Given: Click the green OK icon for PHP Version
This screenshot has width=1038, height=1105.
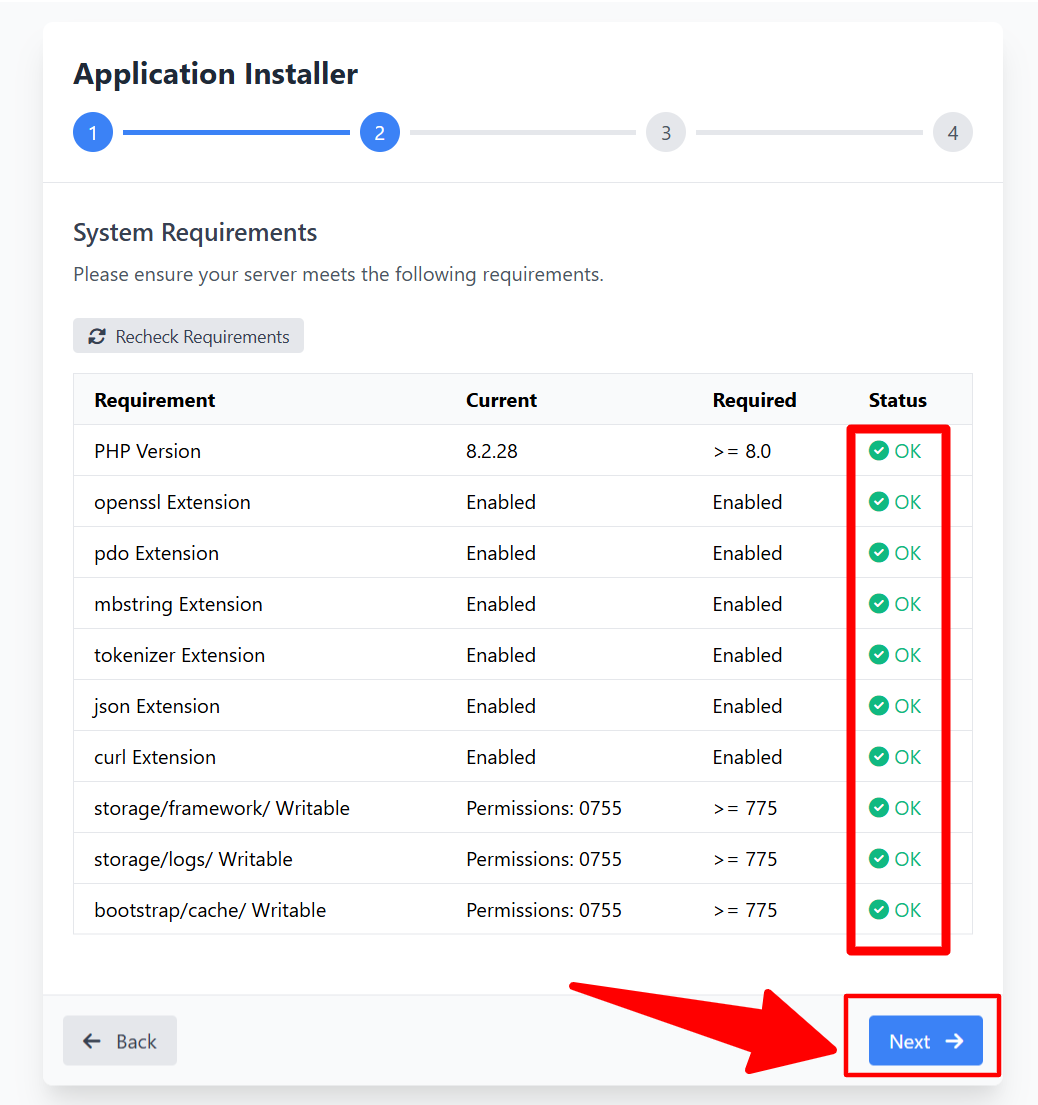Looking at the screenshot, I should click(x=880, y=451).
